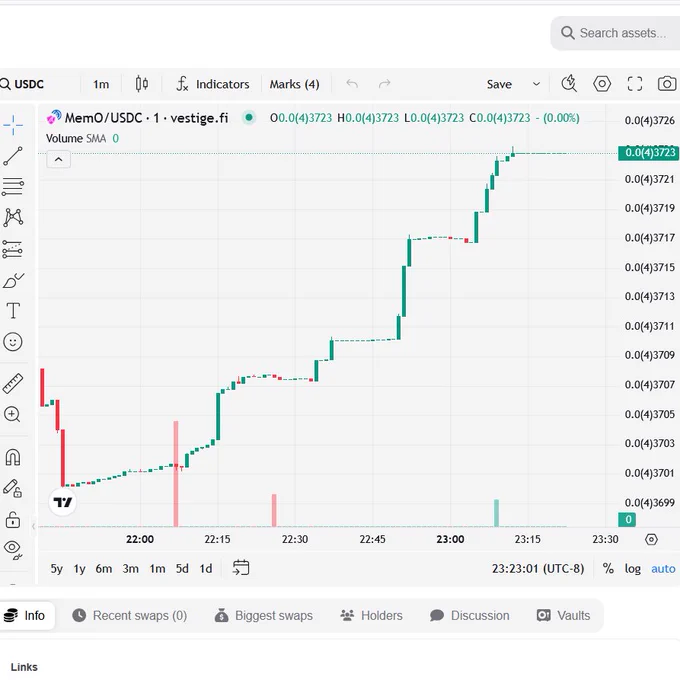Change the 1m time interval

click(101, 84)
